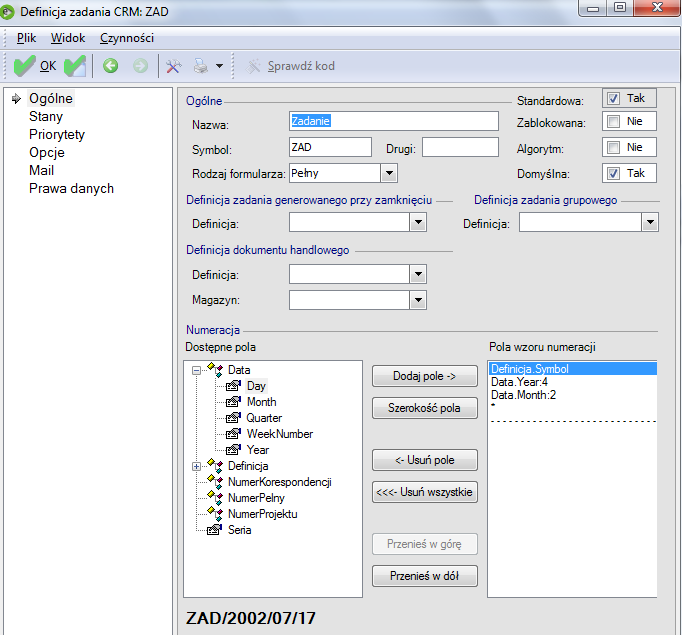Viewport: 682px width, 635px height.
Task: Click the Data node icon in tree
Action: point(215,370)
